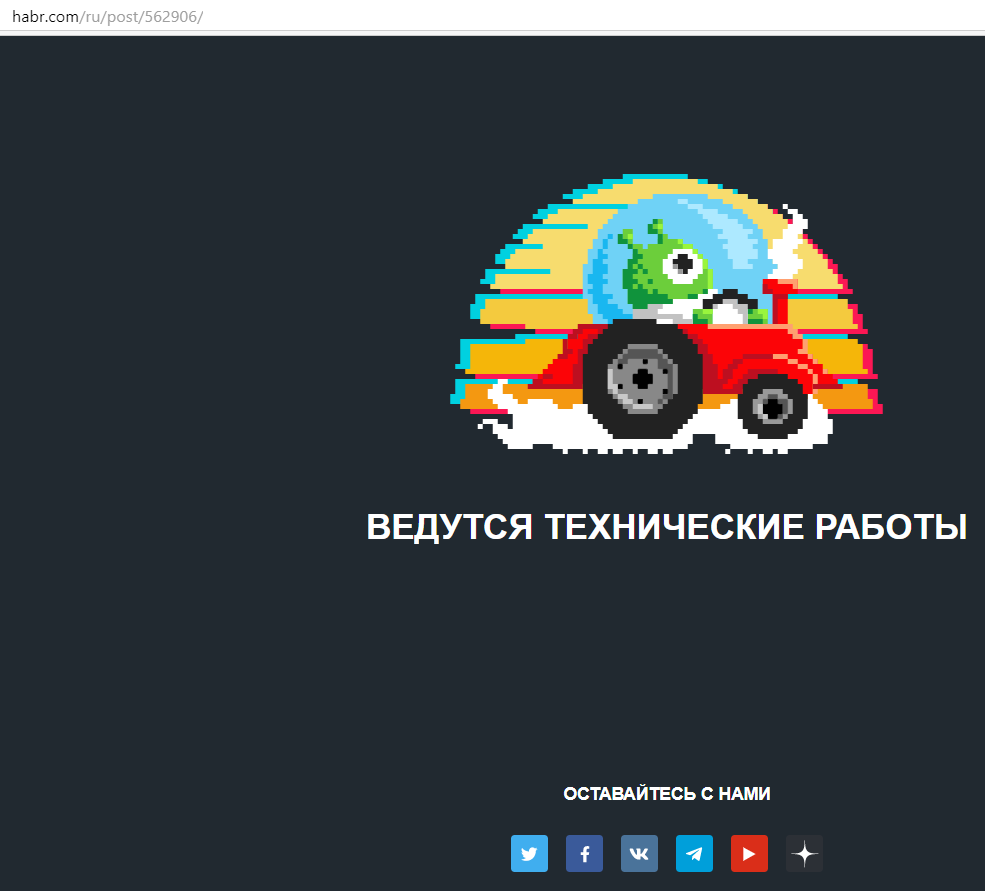The image size is (985, 891).
Task: Open the VK social link
Action: coord(639,853)
